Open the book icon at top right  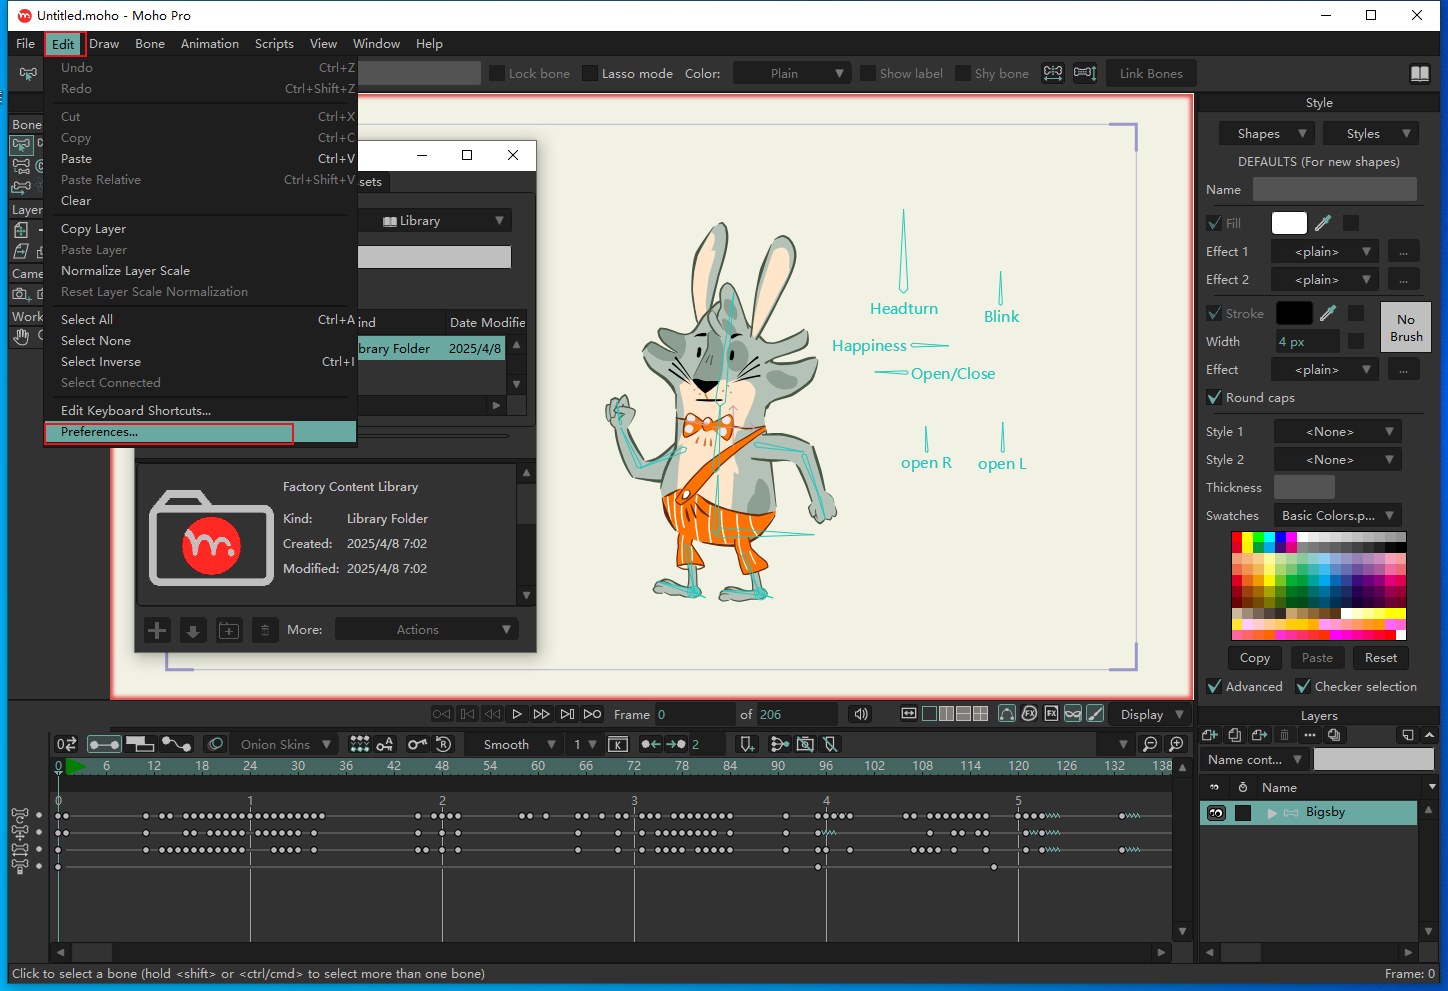1419,74
